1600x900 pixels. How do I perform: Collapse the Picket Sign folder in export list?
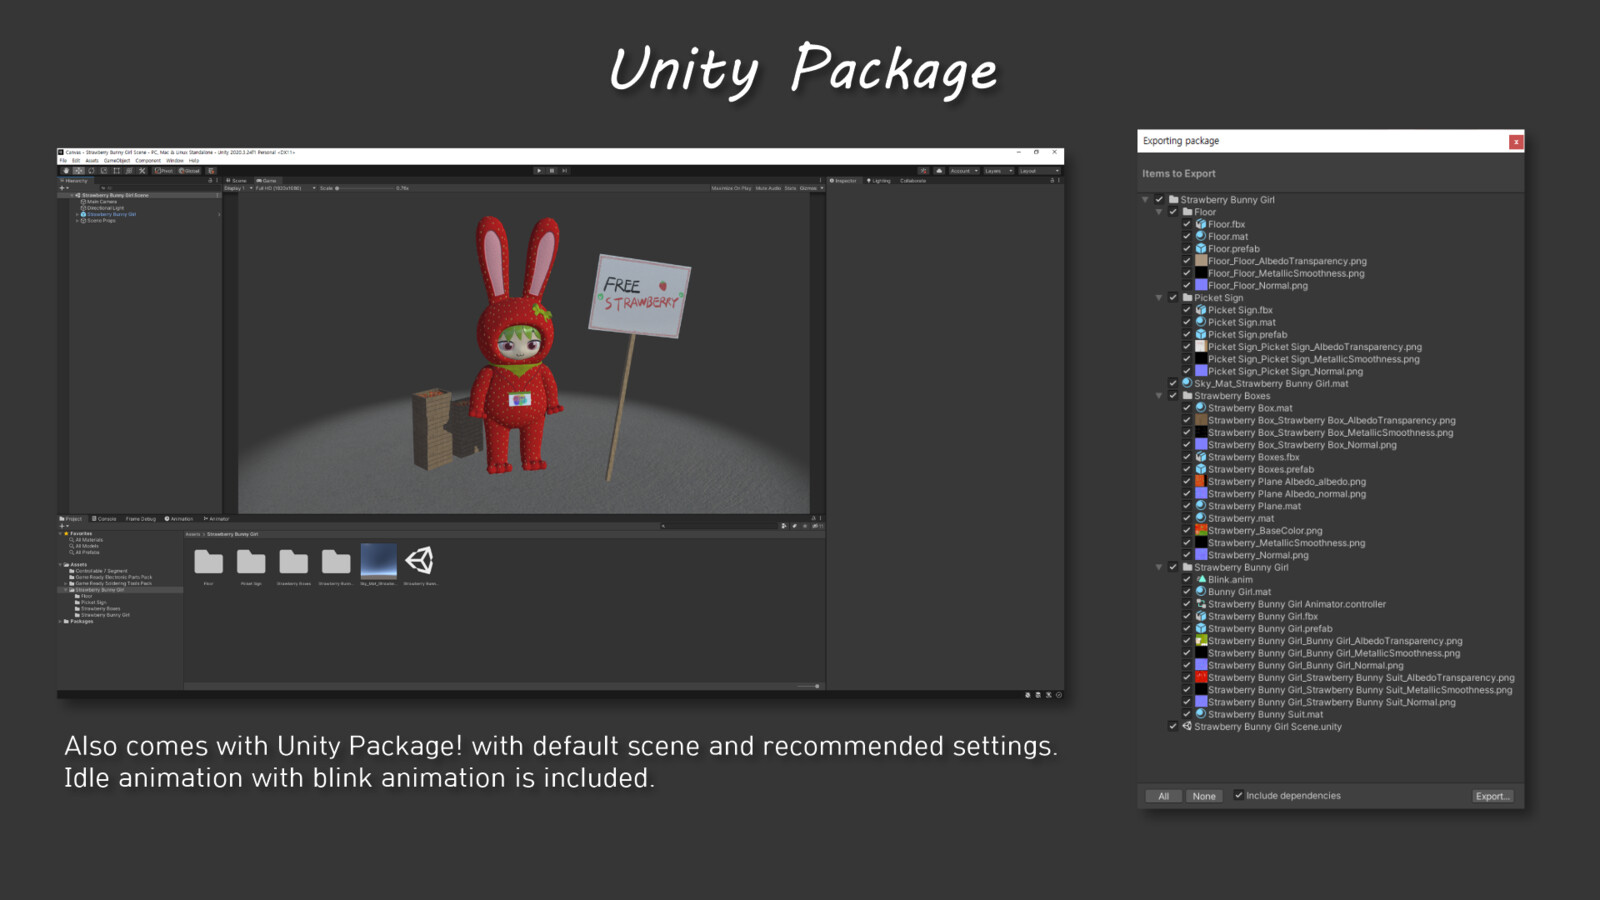[1160, 297]
